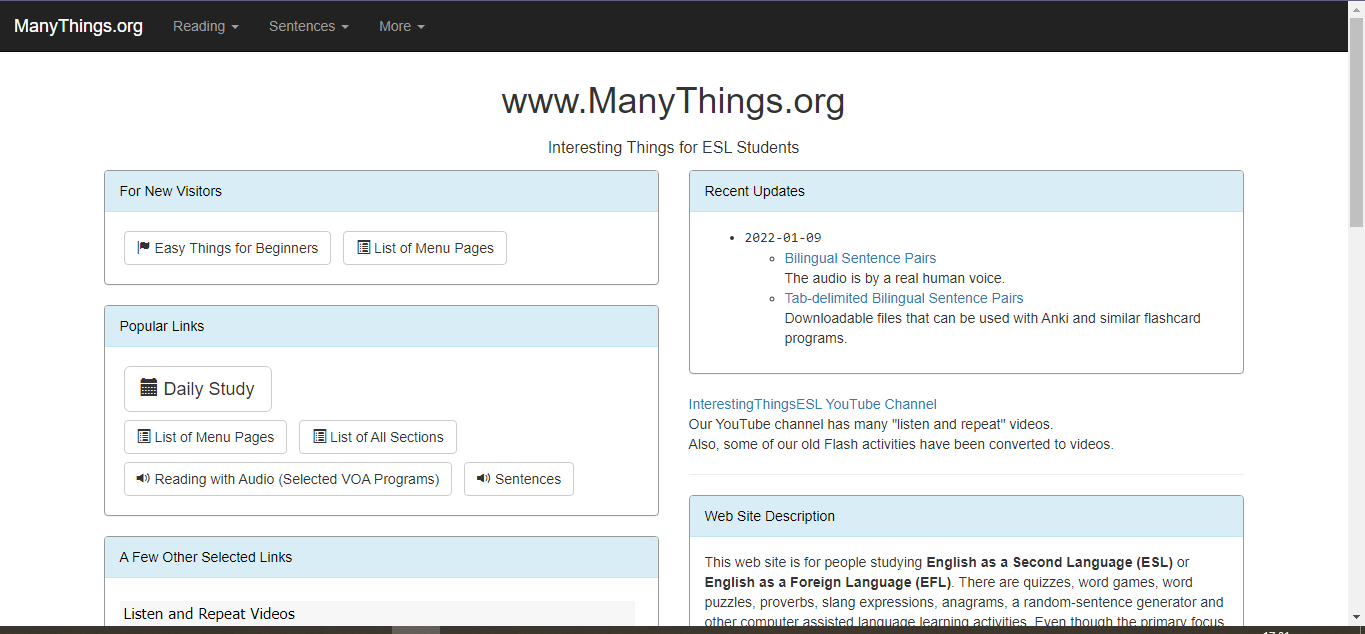
Task: Open the Bilingual Sentence Pairs link
Action: tap(860, 258)
